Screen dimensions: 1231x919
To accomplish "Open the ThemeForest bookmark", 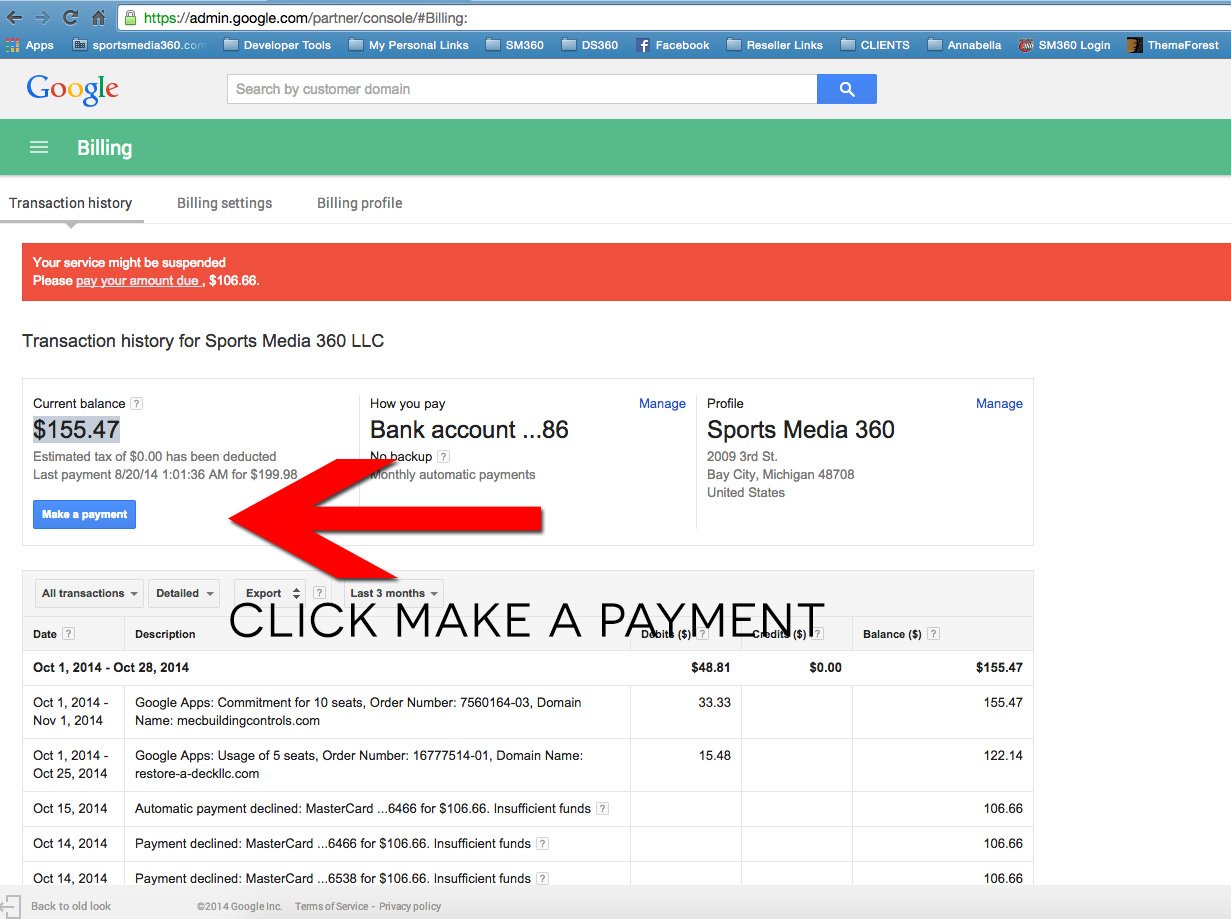I will pos(1173,45).
